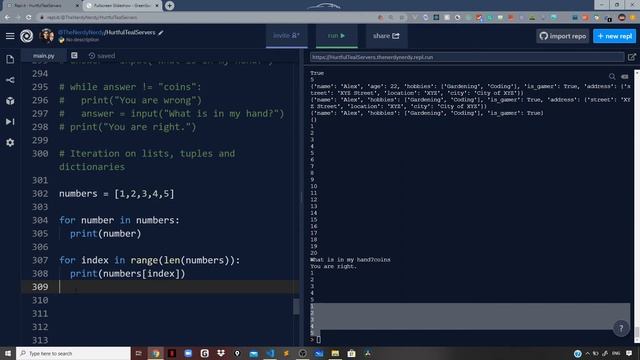Open Task View on the Windows taskbar
640x360 pixels.
tap(138, 353)
